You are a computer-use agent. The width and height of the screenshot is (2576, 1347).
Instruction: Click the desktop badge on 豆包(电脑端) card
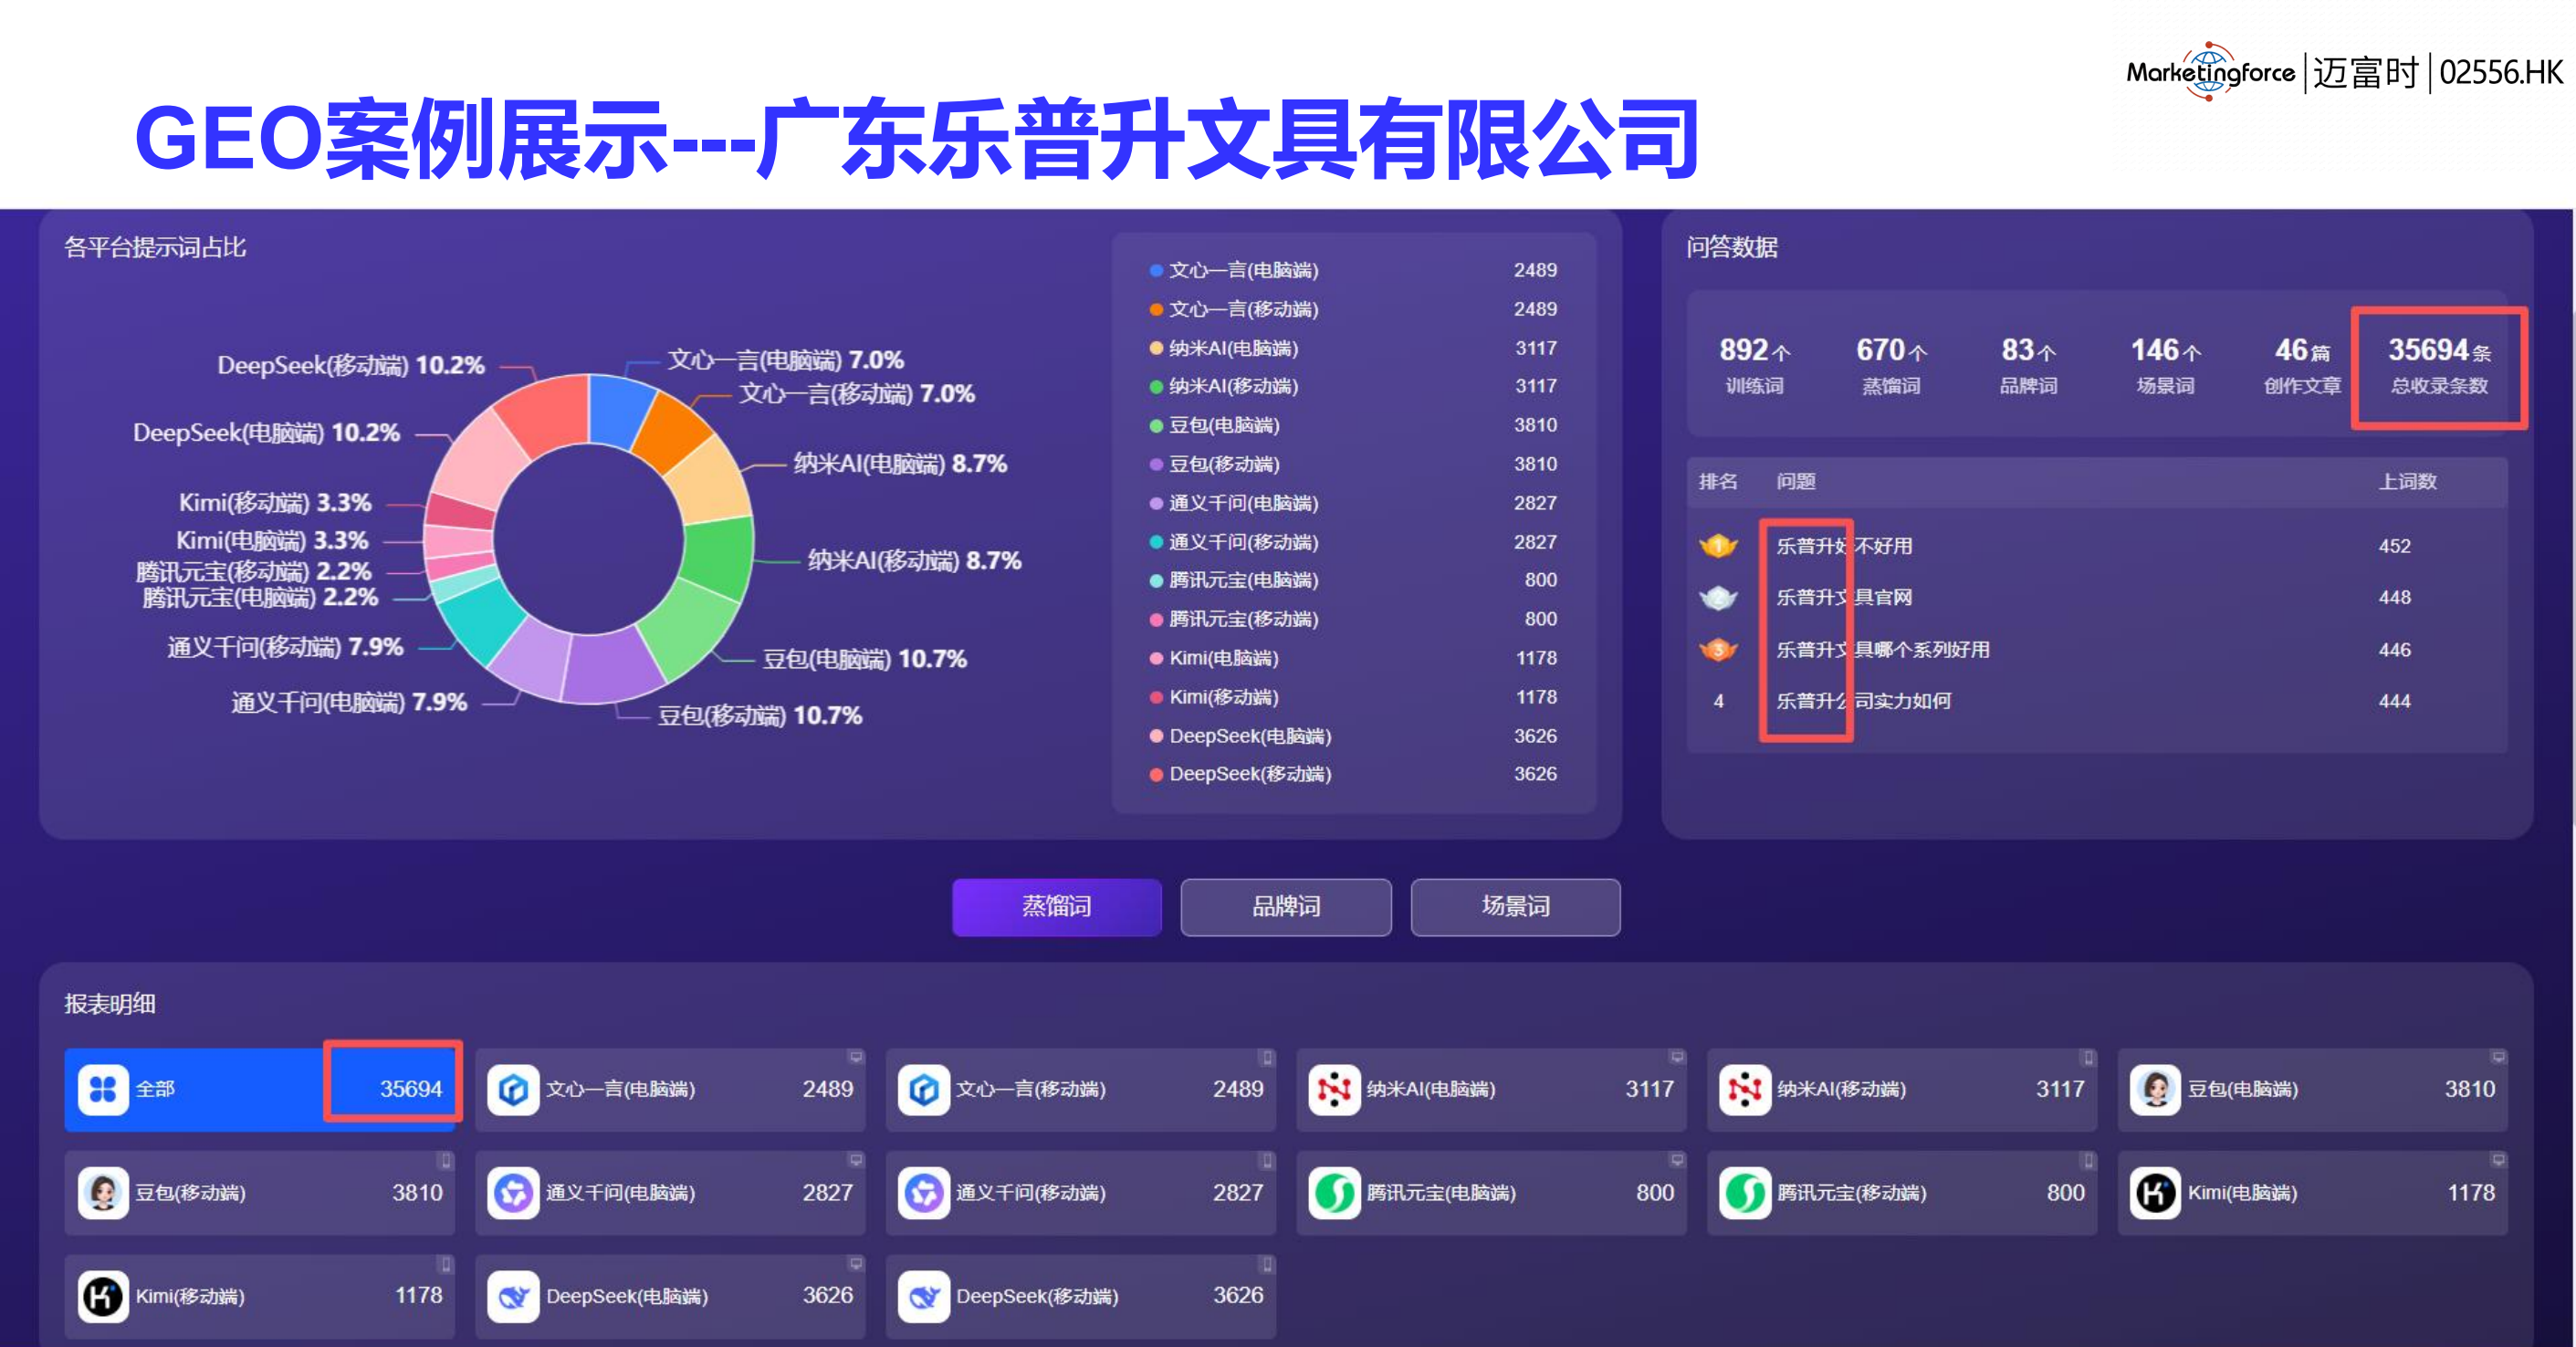click(2498, 1057)
